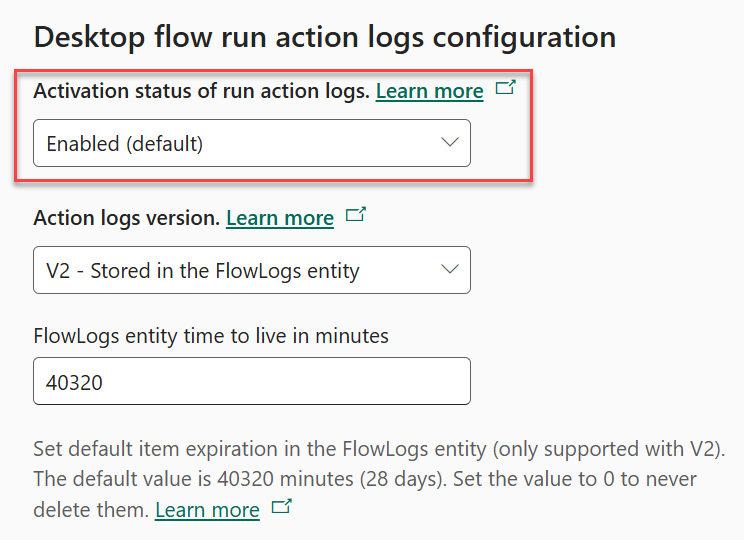Open external link icon beside Activation status Learn more

click(x=505, y=87)
